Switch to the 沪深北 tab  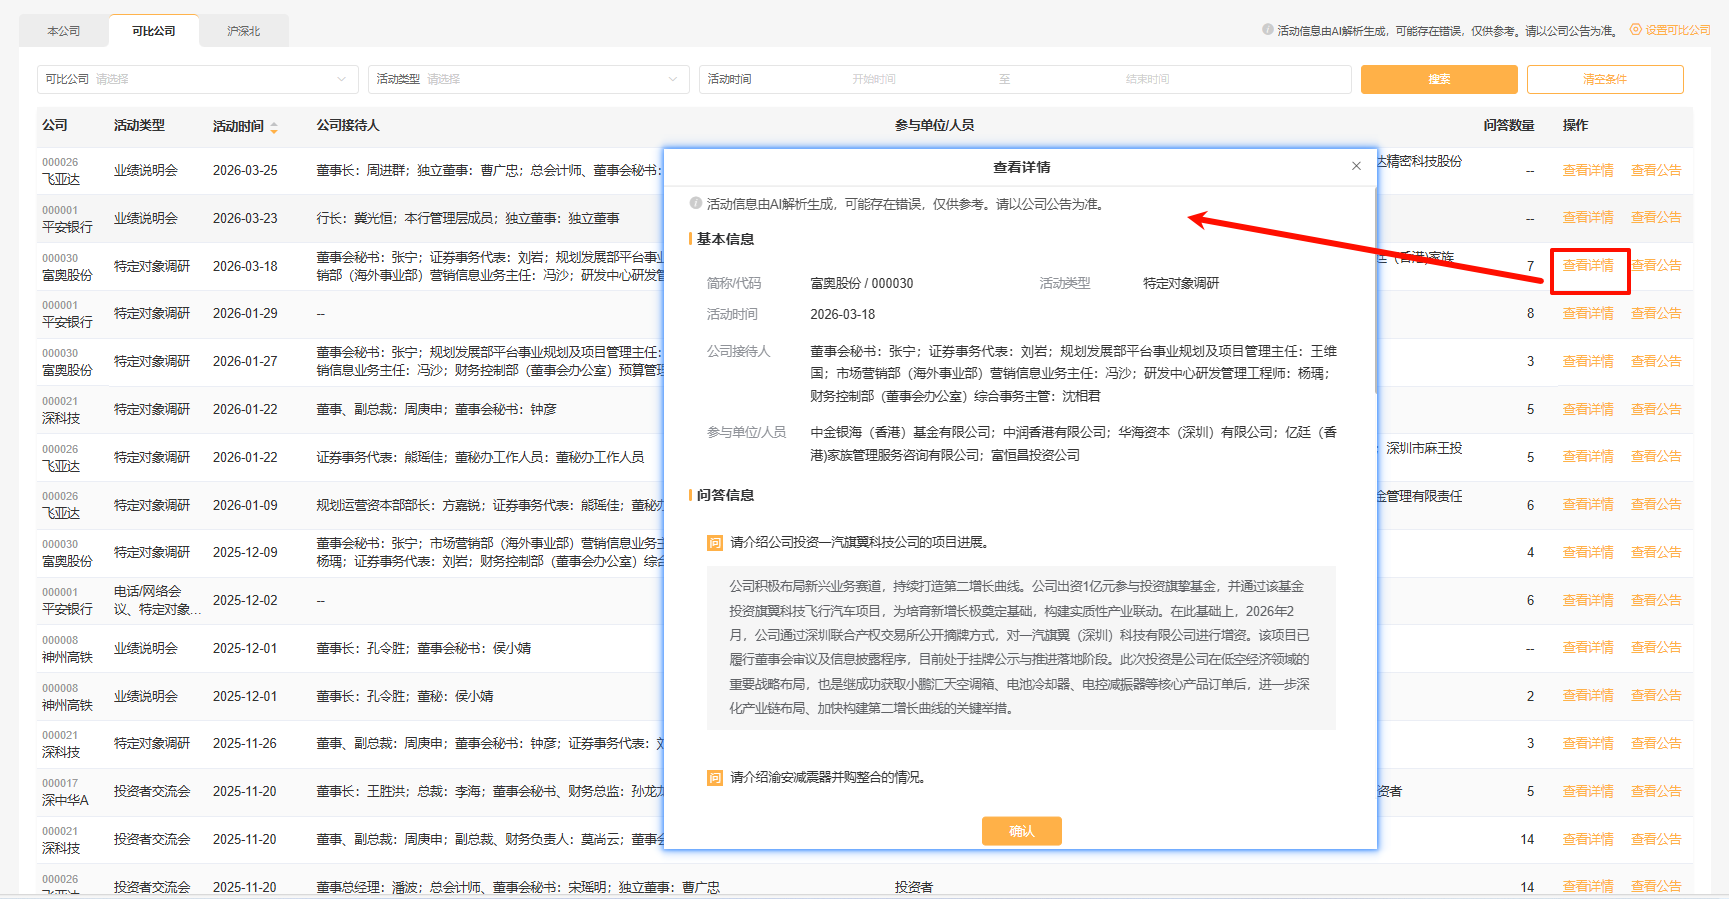[243, 31]
